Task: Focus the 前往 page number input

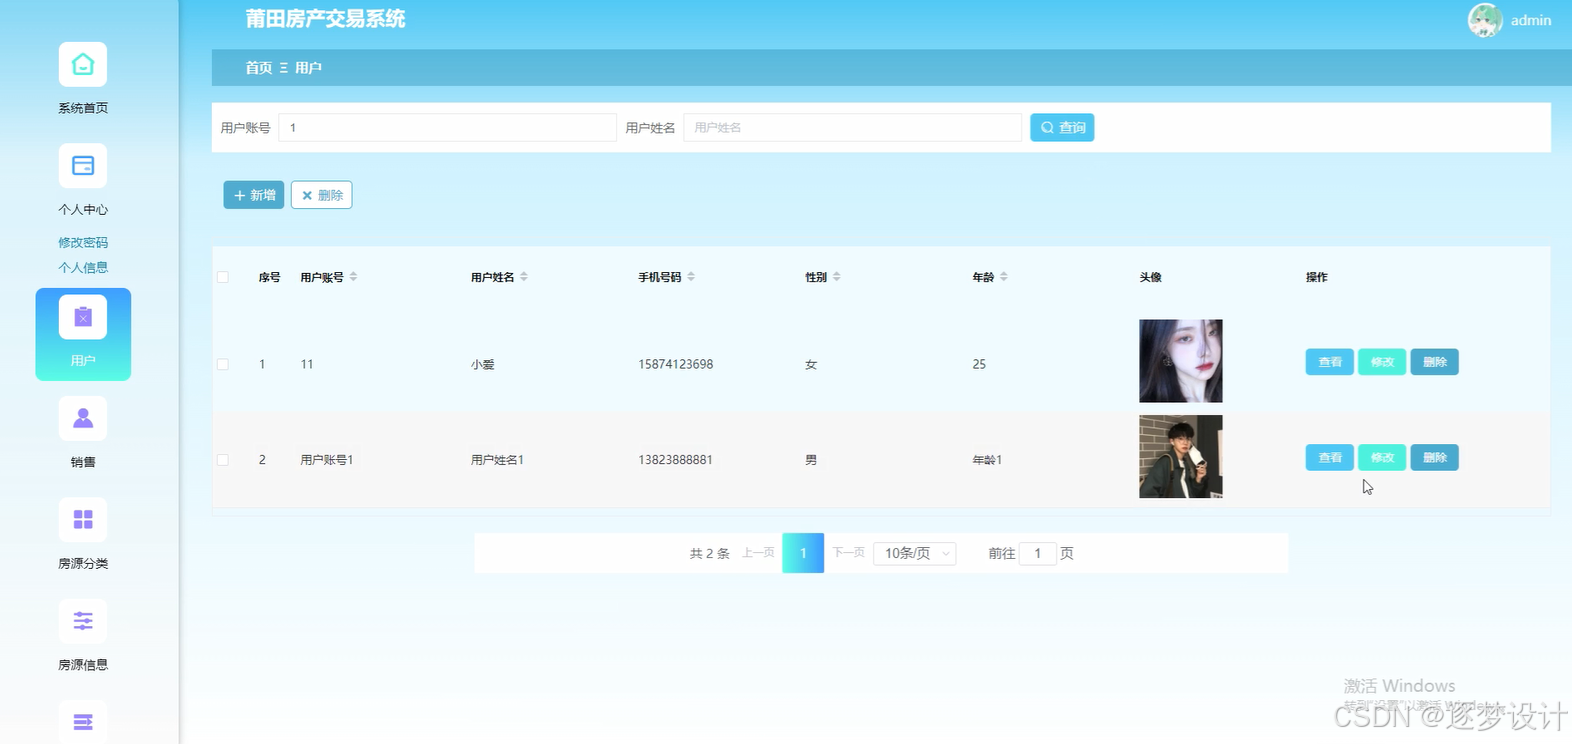Action: pos(1038,553)
